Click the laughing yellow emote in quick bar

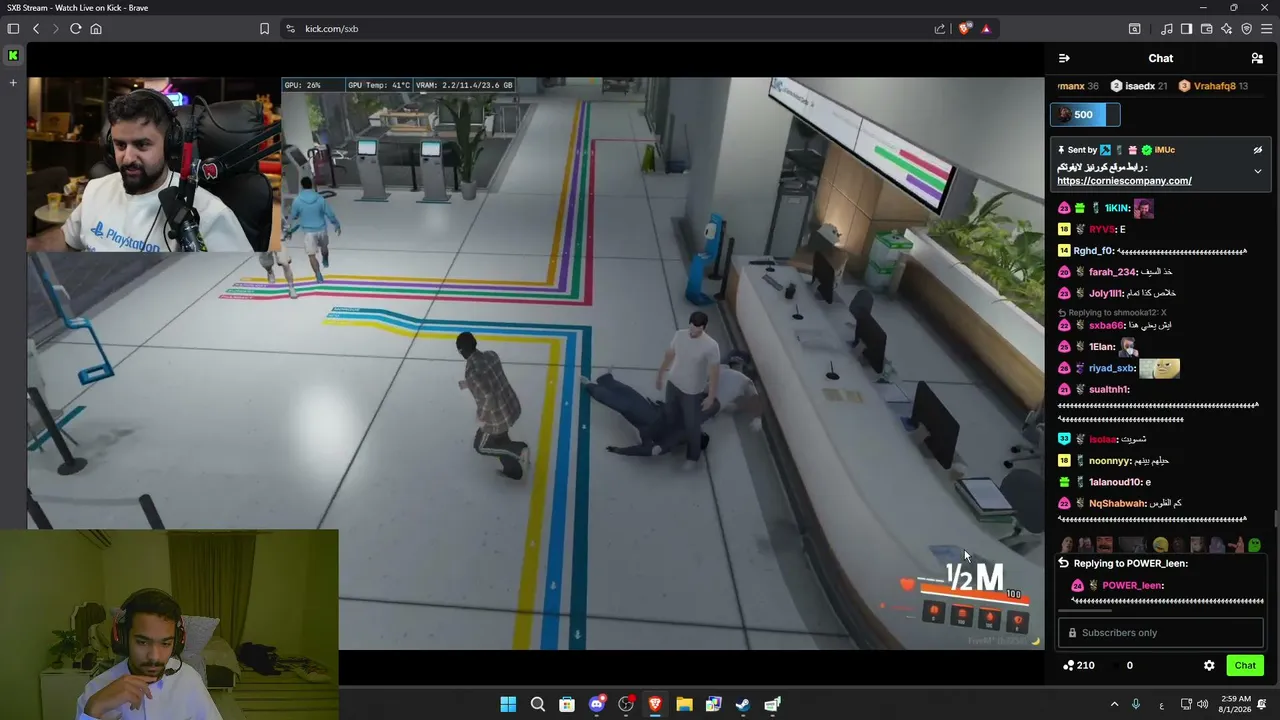1160,545
